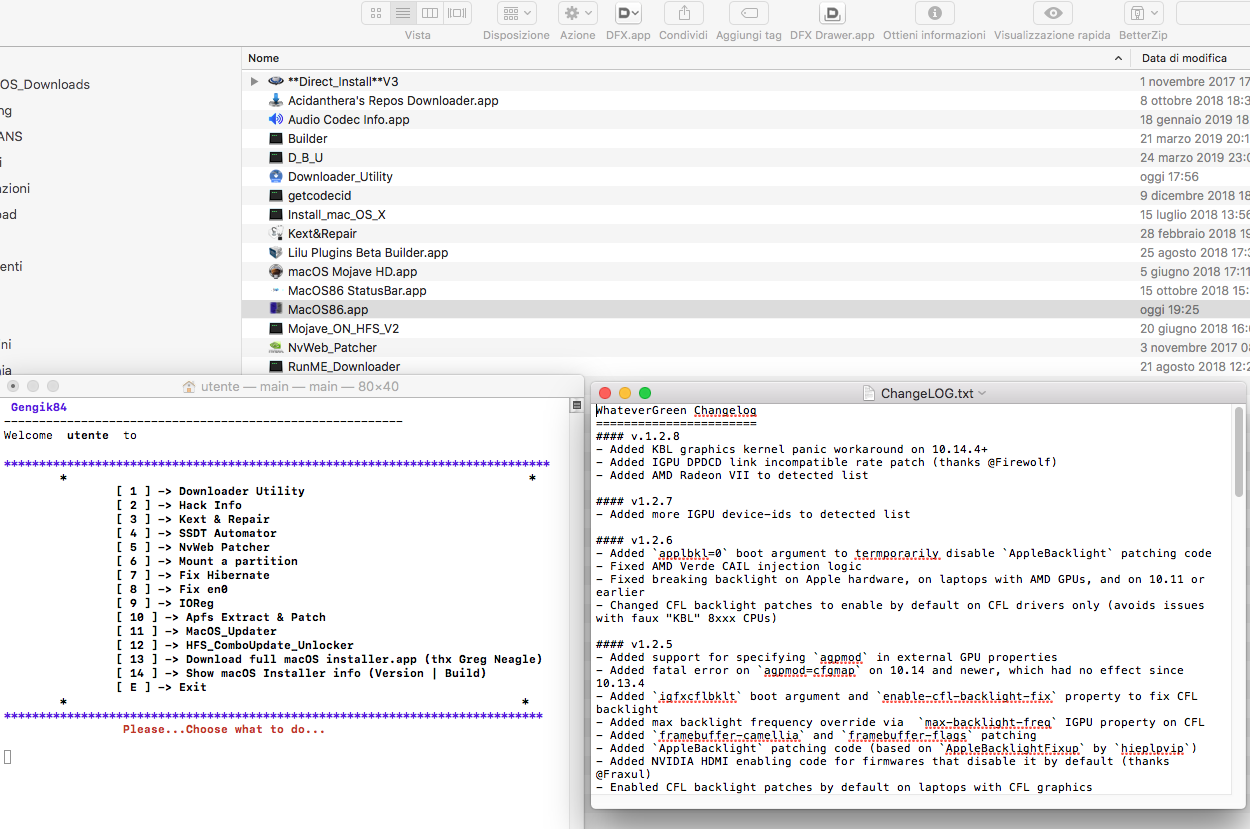Select the D_B_U file icon
This screenshot has height=829, width=1250.
click(276, 157)
